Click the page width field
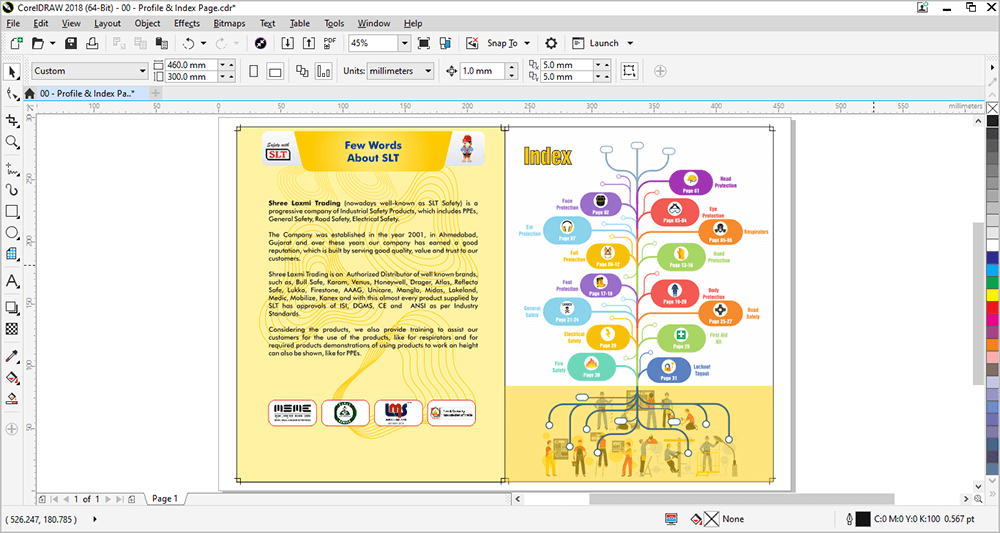1000x533 pixels. pyautogui.click(x=191, y=65)
